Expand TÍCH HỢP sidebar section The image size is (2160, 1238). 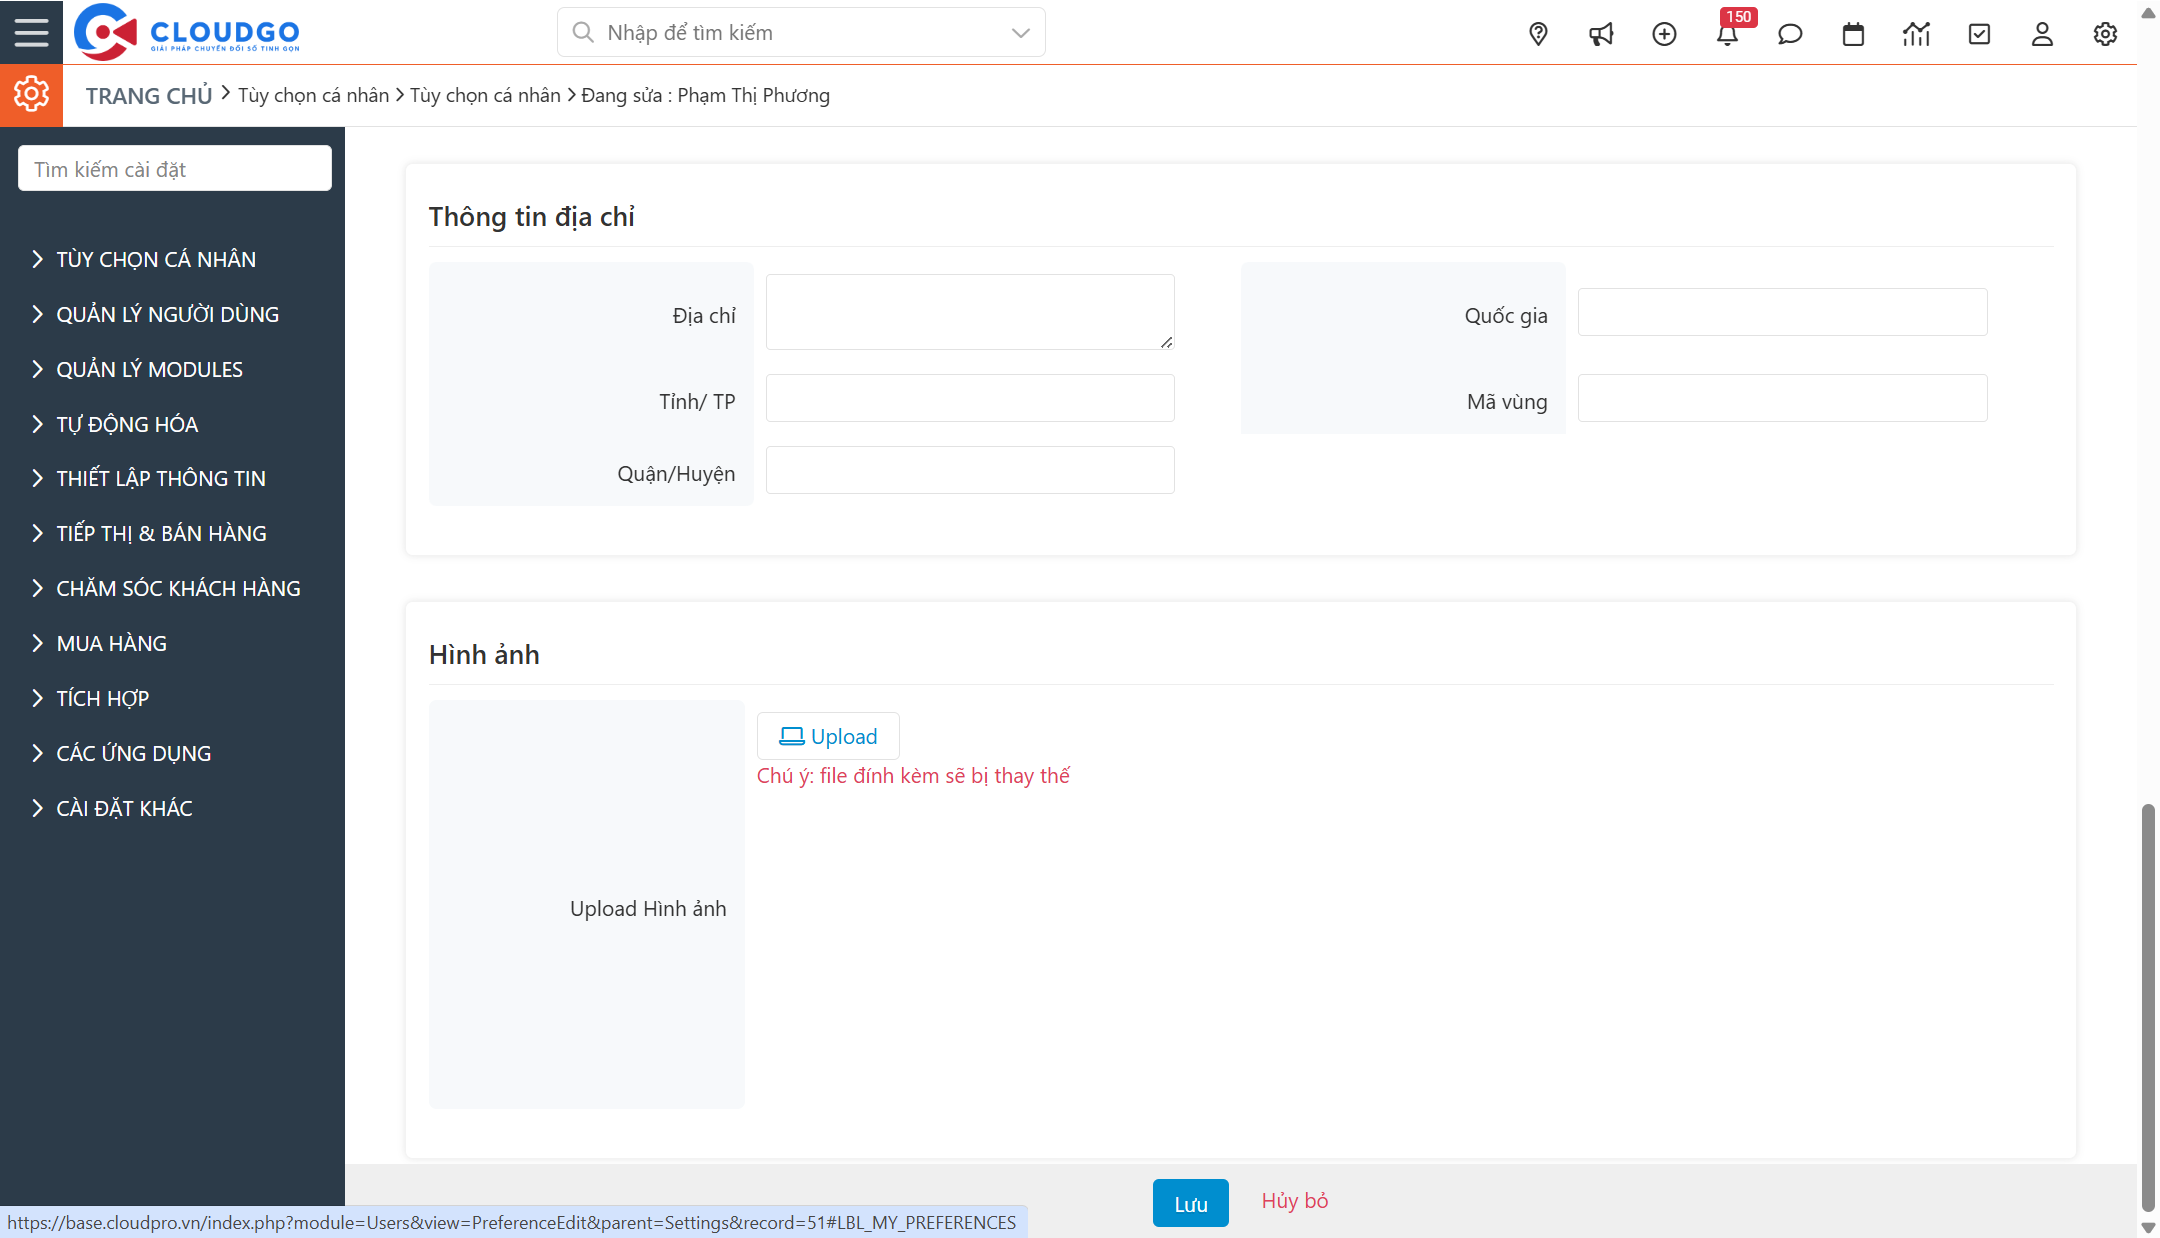[102, 698]
